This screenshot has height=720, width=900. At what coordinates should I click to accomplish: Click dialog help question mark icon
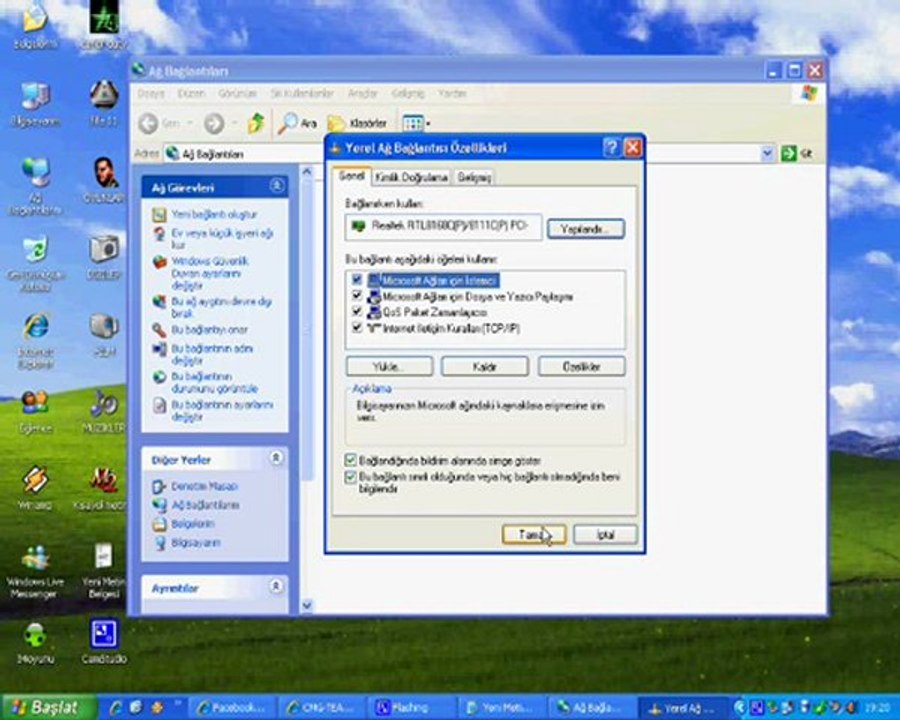click(x=611, y=148)
